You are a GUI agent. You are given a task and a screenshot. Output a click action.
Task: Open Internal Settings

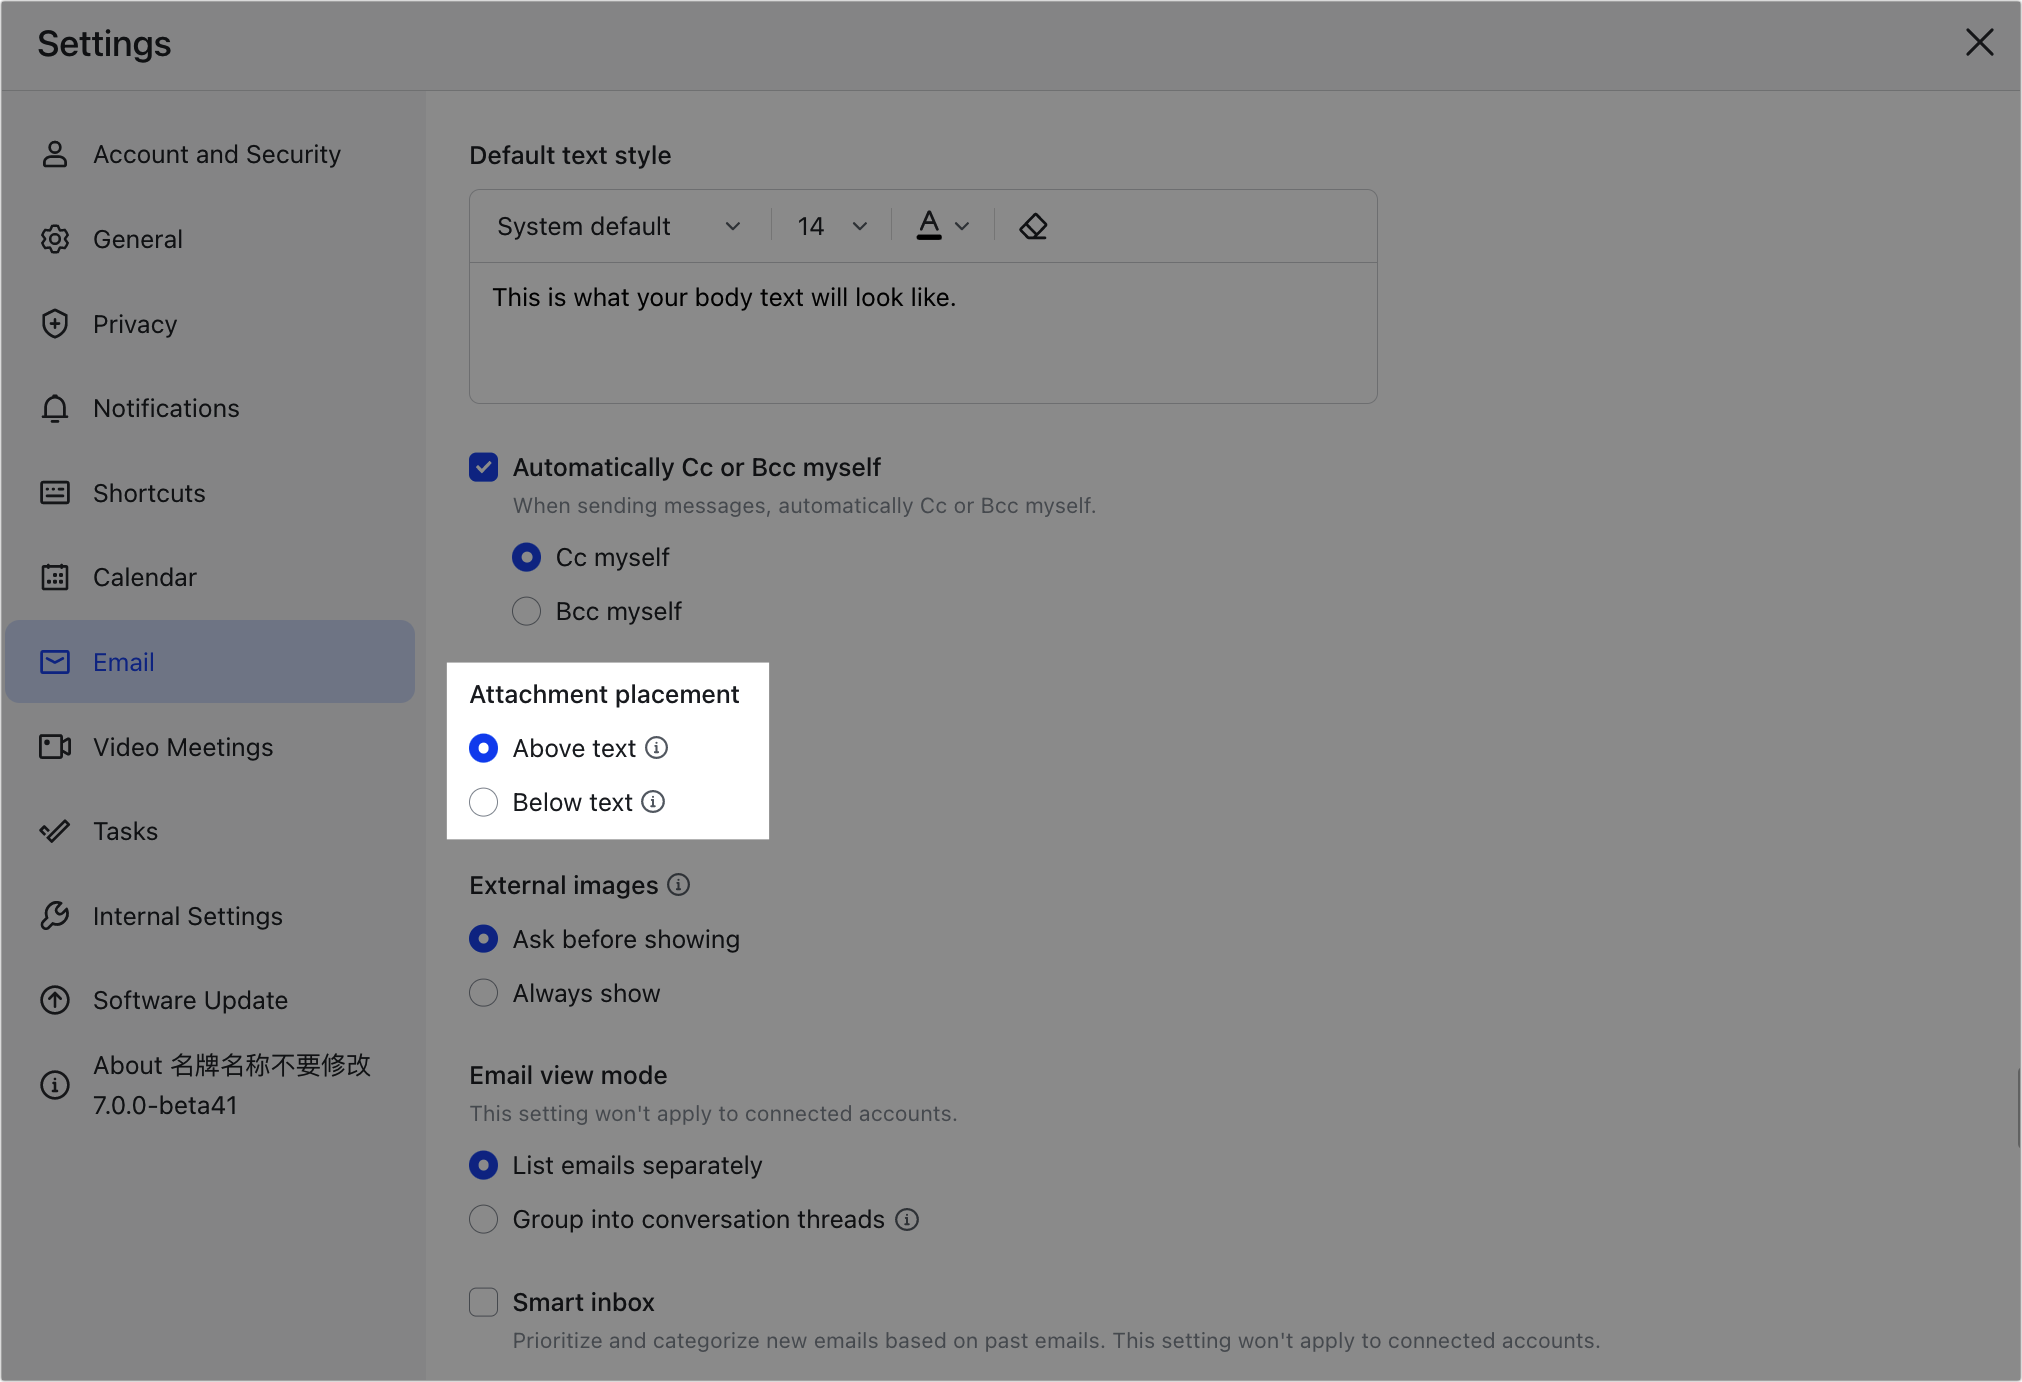coord(187,916)
